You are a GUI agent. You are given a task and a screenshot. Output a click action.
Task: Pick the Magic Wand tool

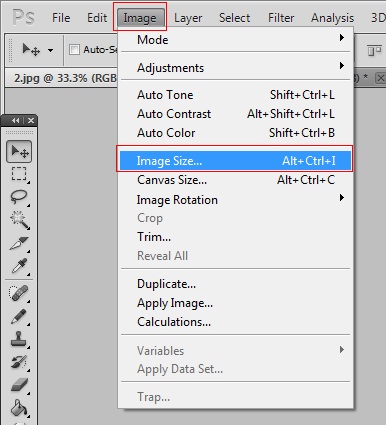(x=19, y=220)
